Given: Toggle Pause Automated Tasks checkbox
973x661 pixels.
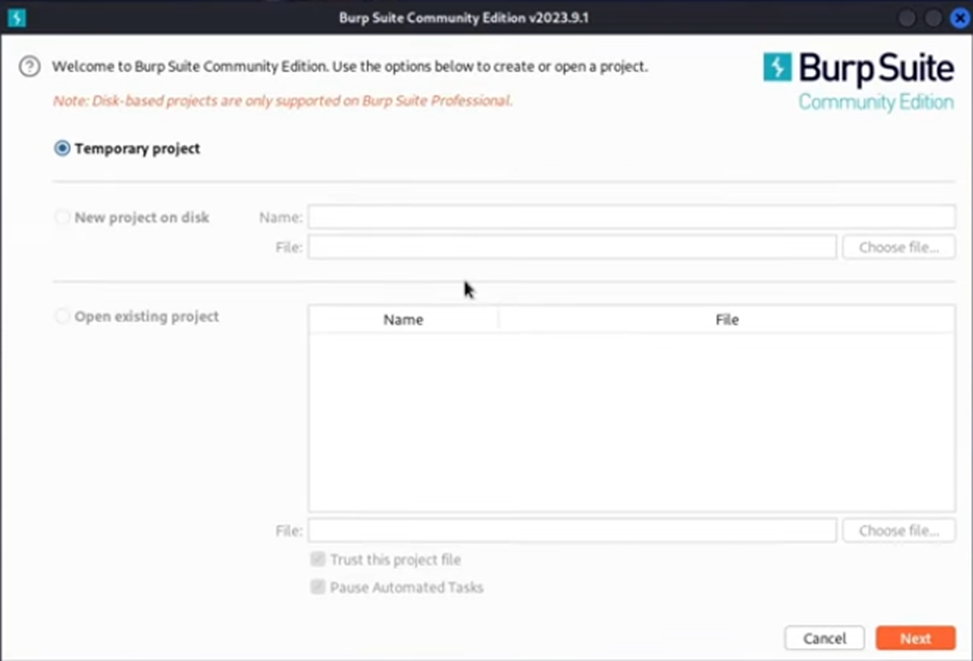Looking at the screenshot, I should click(318, 587).
